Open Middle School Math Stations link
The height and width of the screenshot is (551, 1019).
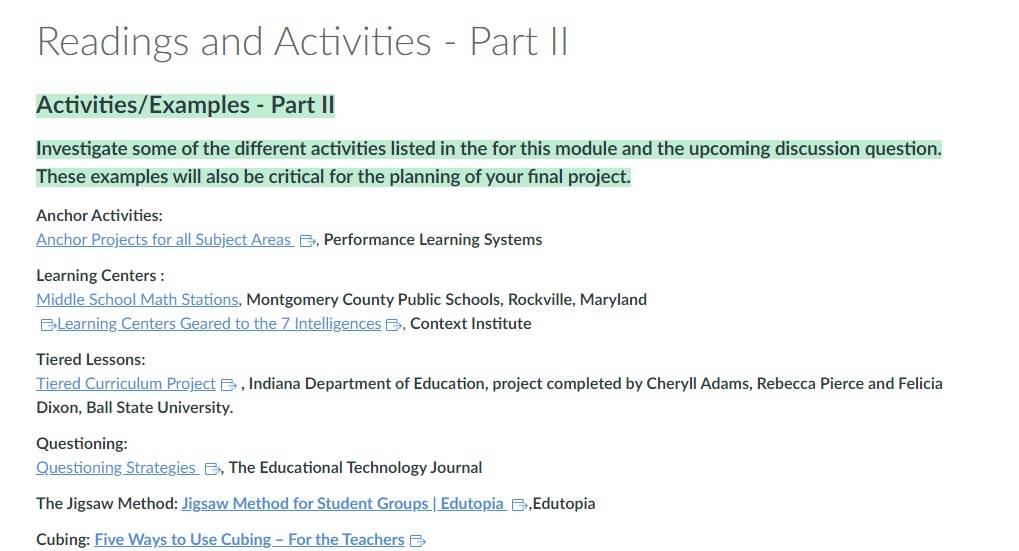point(137,300)
